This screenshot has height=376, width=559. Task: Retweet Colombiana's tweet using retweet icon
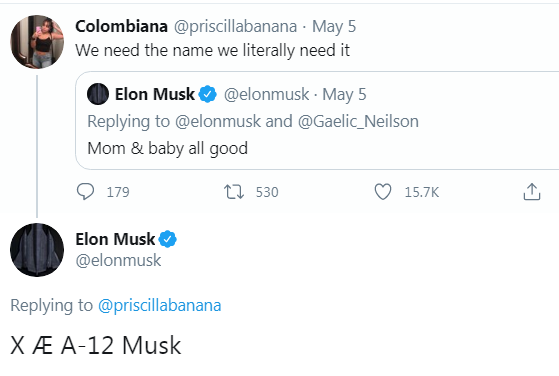(x=234, y=192)
